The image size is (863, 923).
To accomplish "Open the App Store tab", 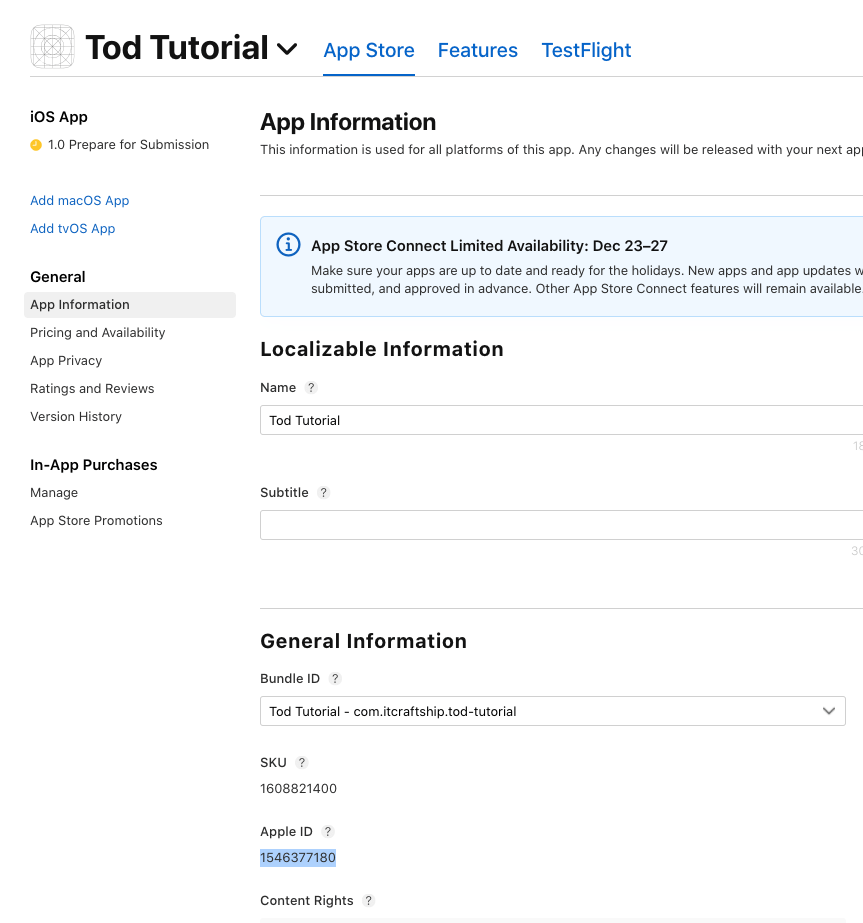I will (x=369, y=50).
